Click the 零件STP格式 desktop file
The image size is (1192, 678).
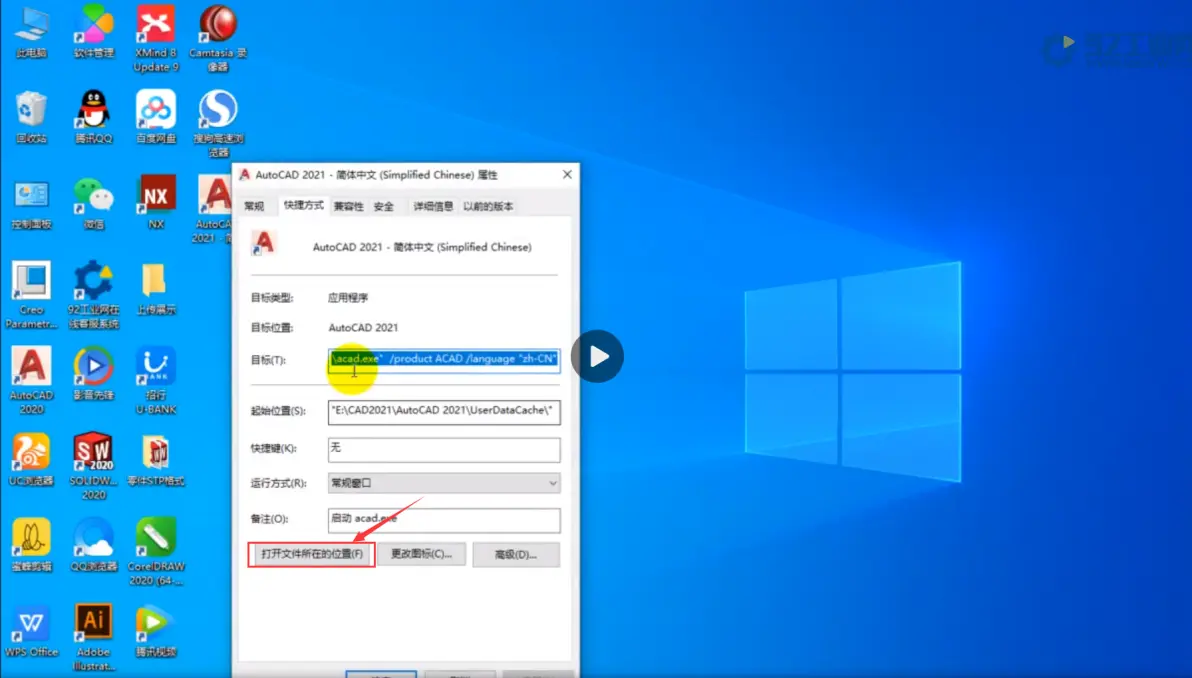(156, 460)
